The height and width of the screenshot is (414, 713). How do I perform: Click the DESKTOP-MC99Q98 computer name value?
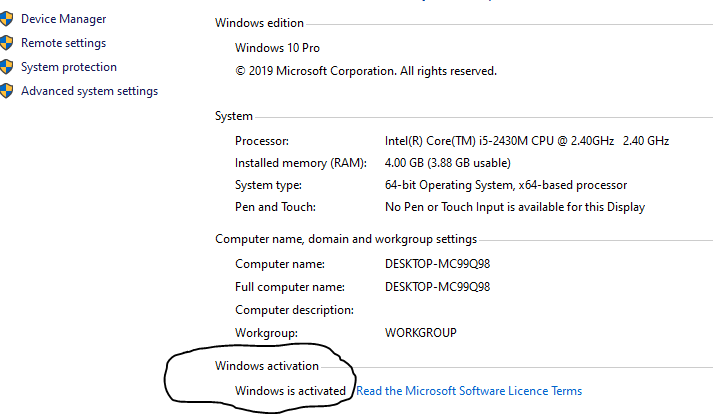(437, 264)
